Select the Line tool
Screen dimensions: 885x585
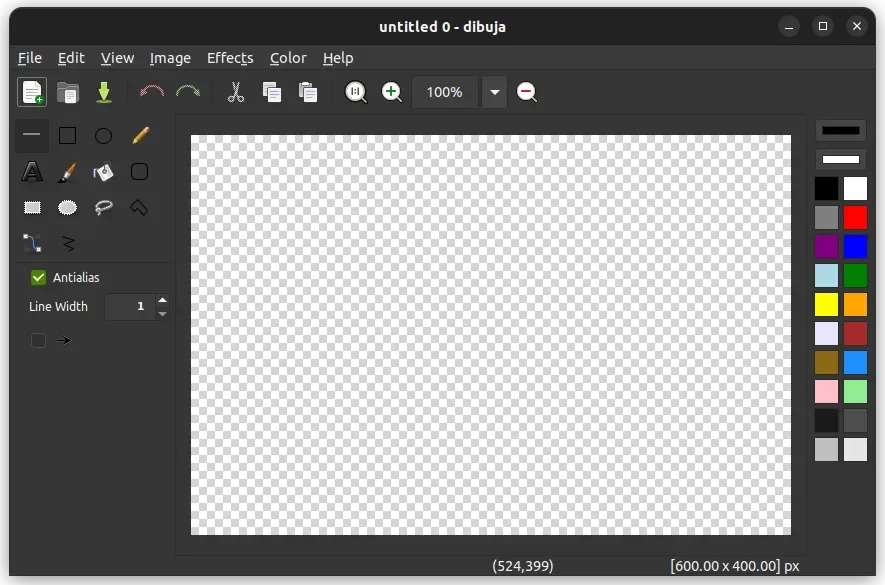32,136
